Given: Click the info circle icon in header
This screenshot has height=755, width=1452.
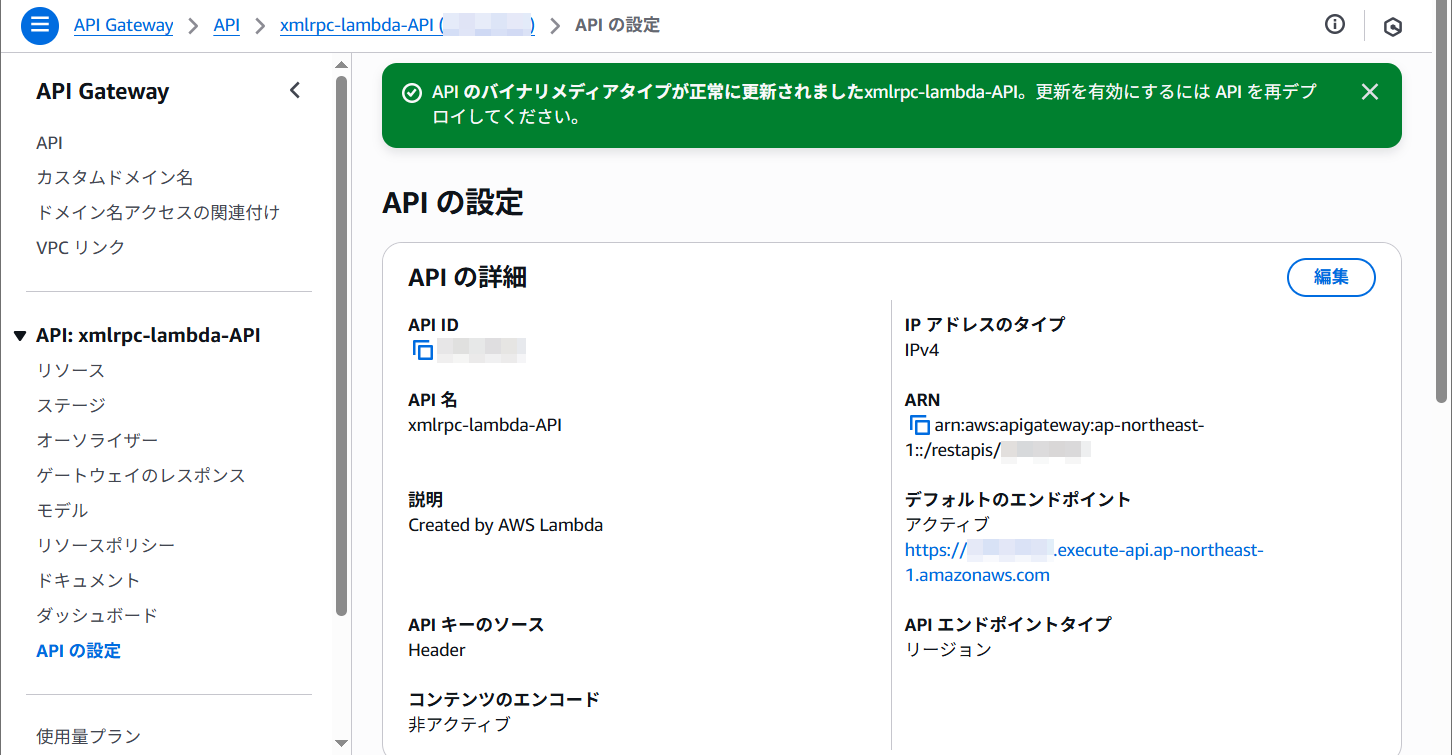Looking at the screenshot, I should [1335, 25].
